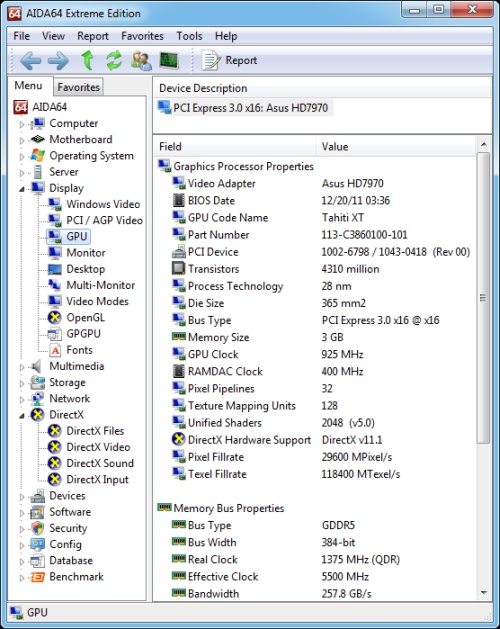This screenshot has width=500, height=629.
Task: Click the Field column header
Action: [235, 146]
